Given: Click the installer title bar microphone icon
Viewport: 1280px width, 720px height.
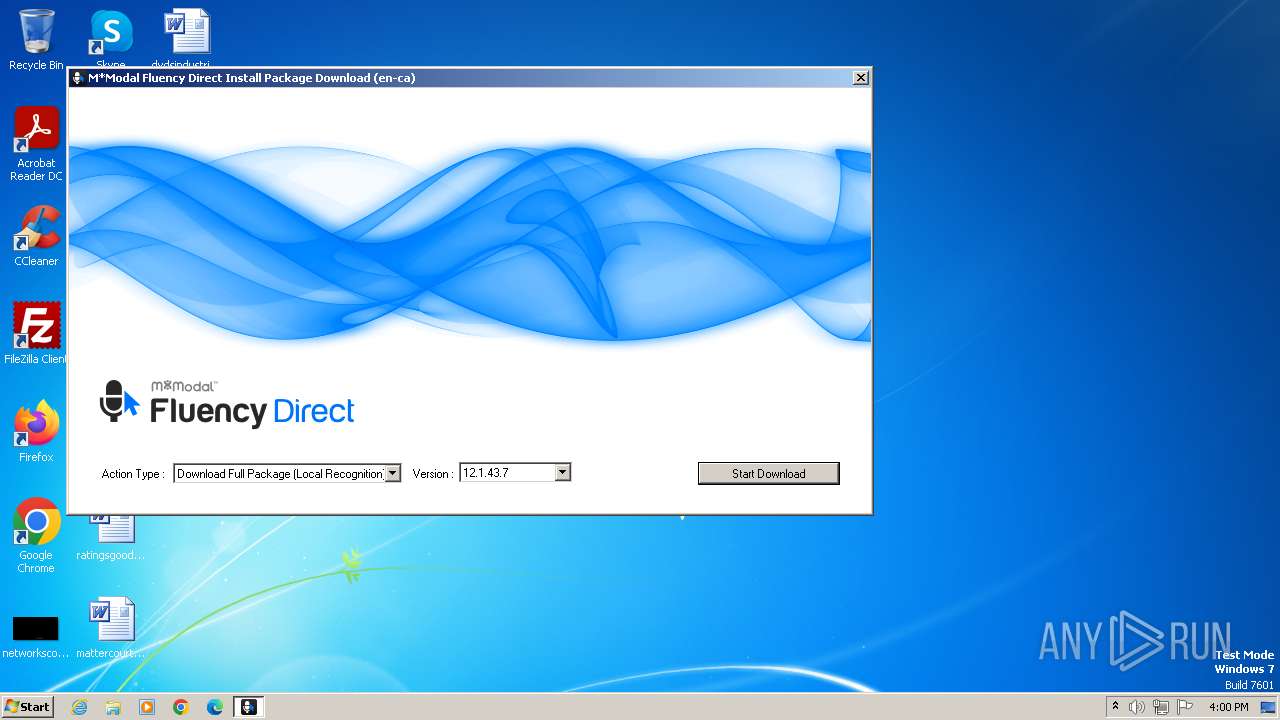Looking at the screenshot, I should 78,77.
